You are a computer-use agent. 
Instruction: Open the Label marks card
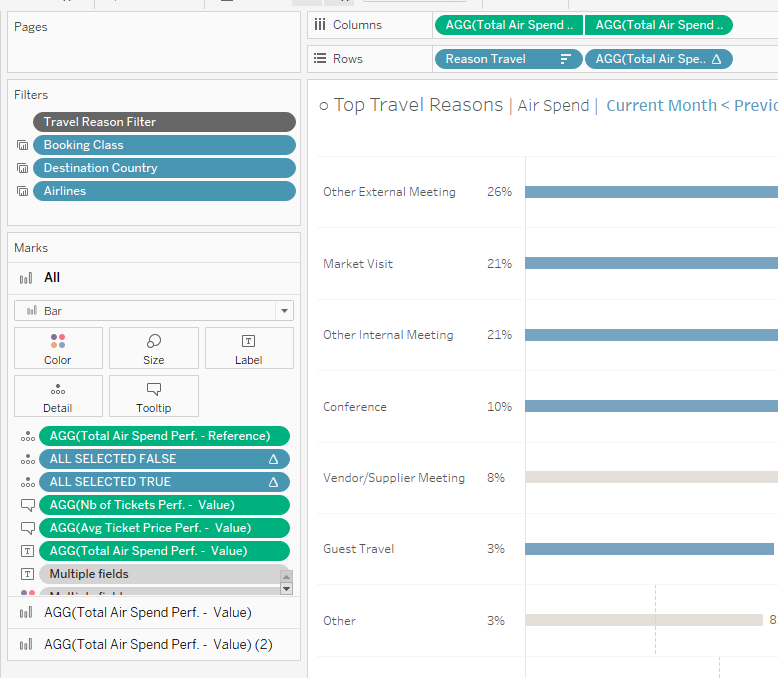click(249, 348)
